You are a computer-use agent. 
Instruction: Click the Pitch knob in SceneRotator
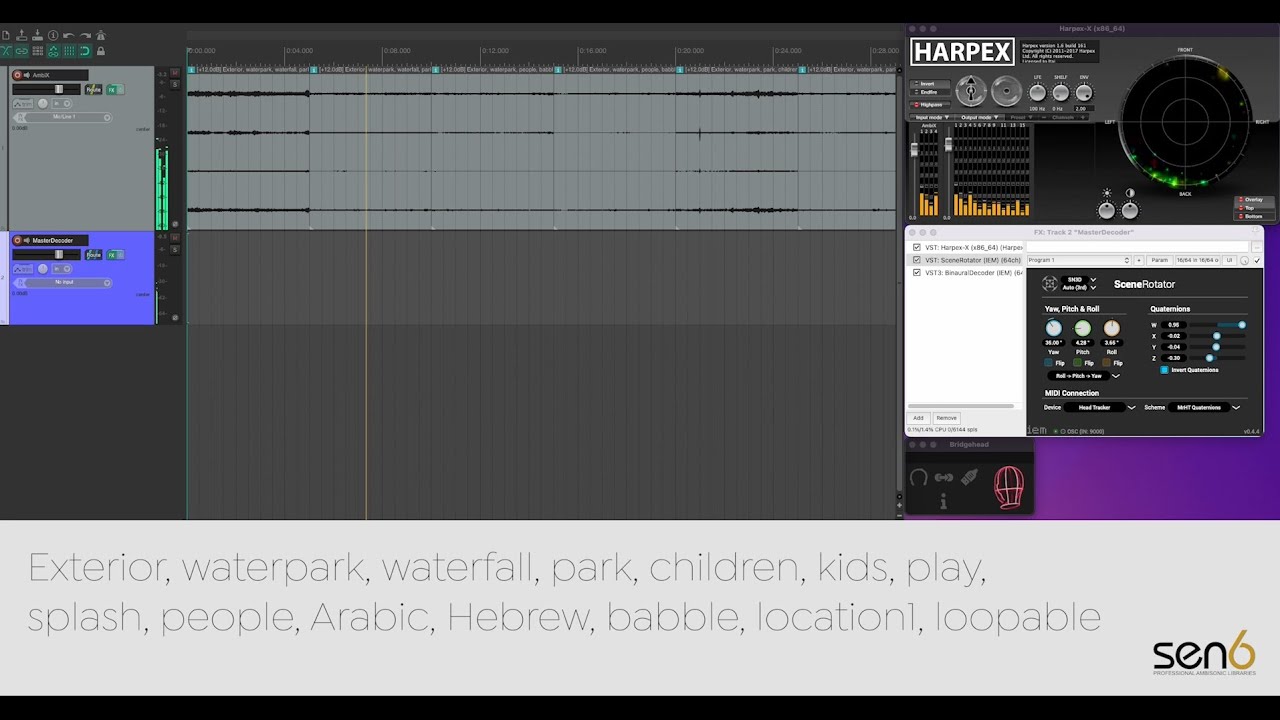coord(1083,328)
